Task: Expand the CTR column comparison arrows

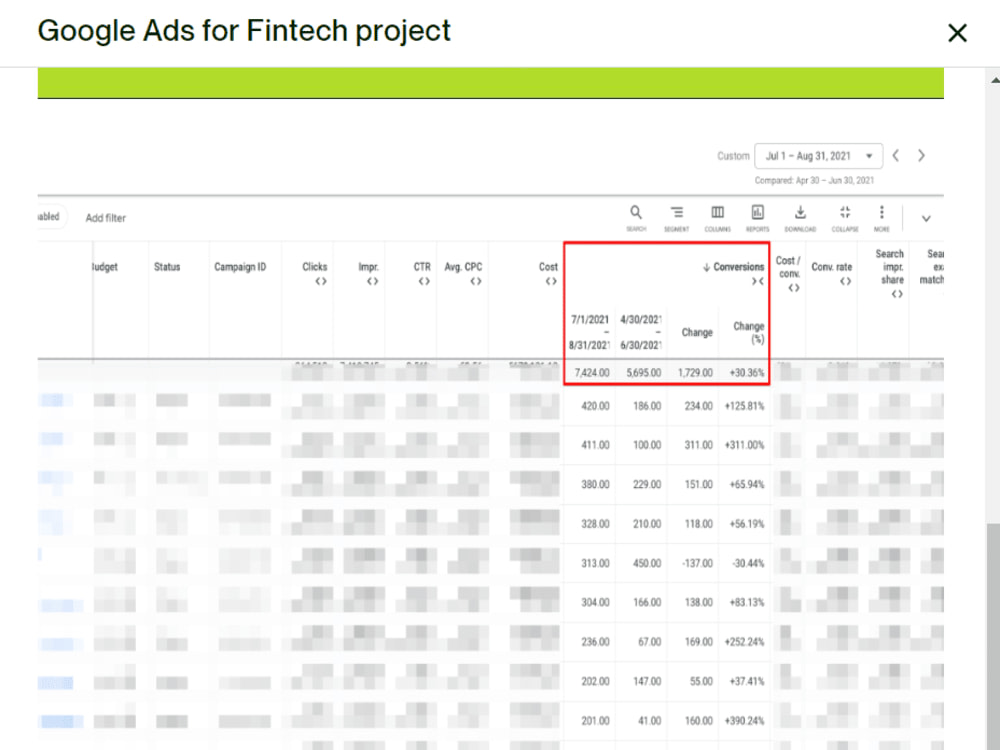Action: (x=424, y=281)
